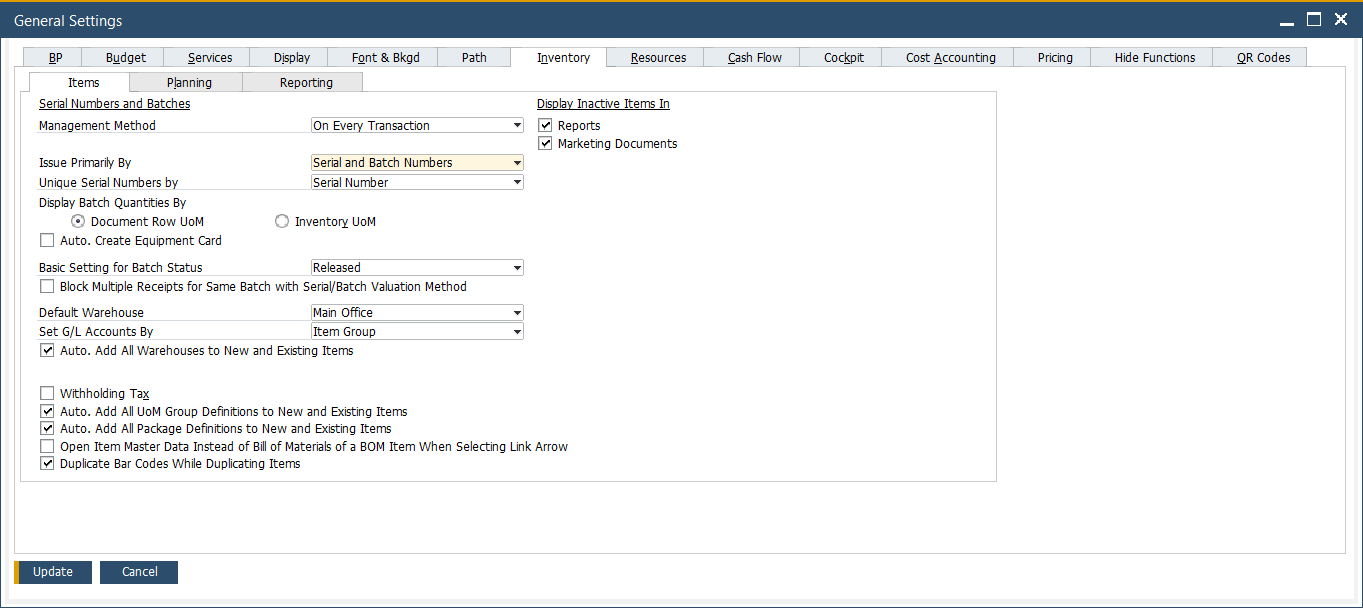Click the Management Method label
Image resolution: width=1363 pixels, height=608 pixels.
[97, 125]
